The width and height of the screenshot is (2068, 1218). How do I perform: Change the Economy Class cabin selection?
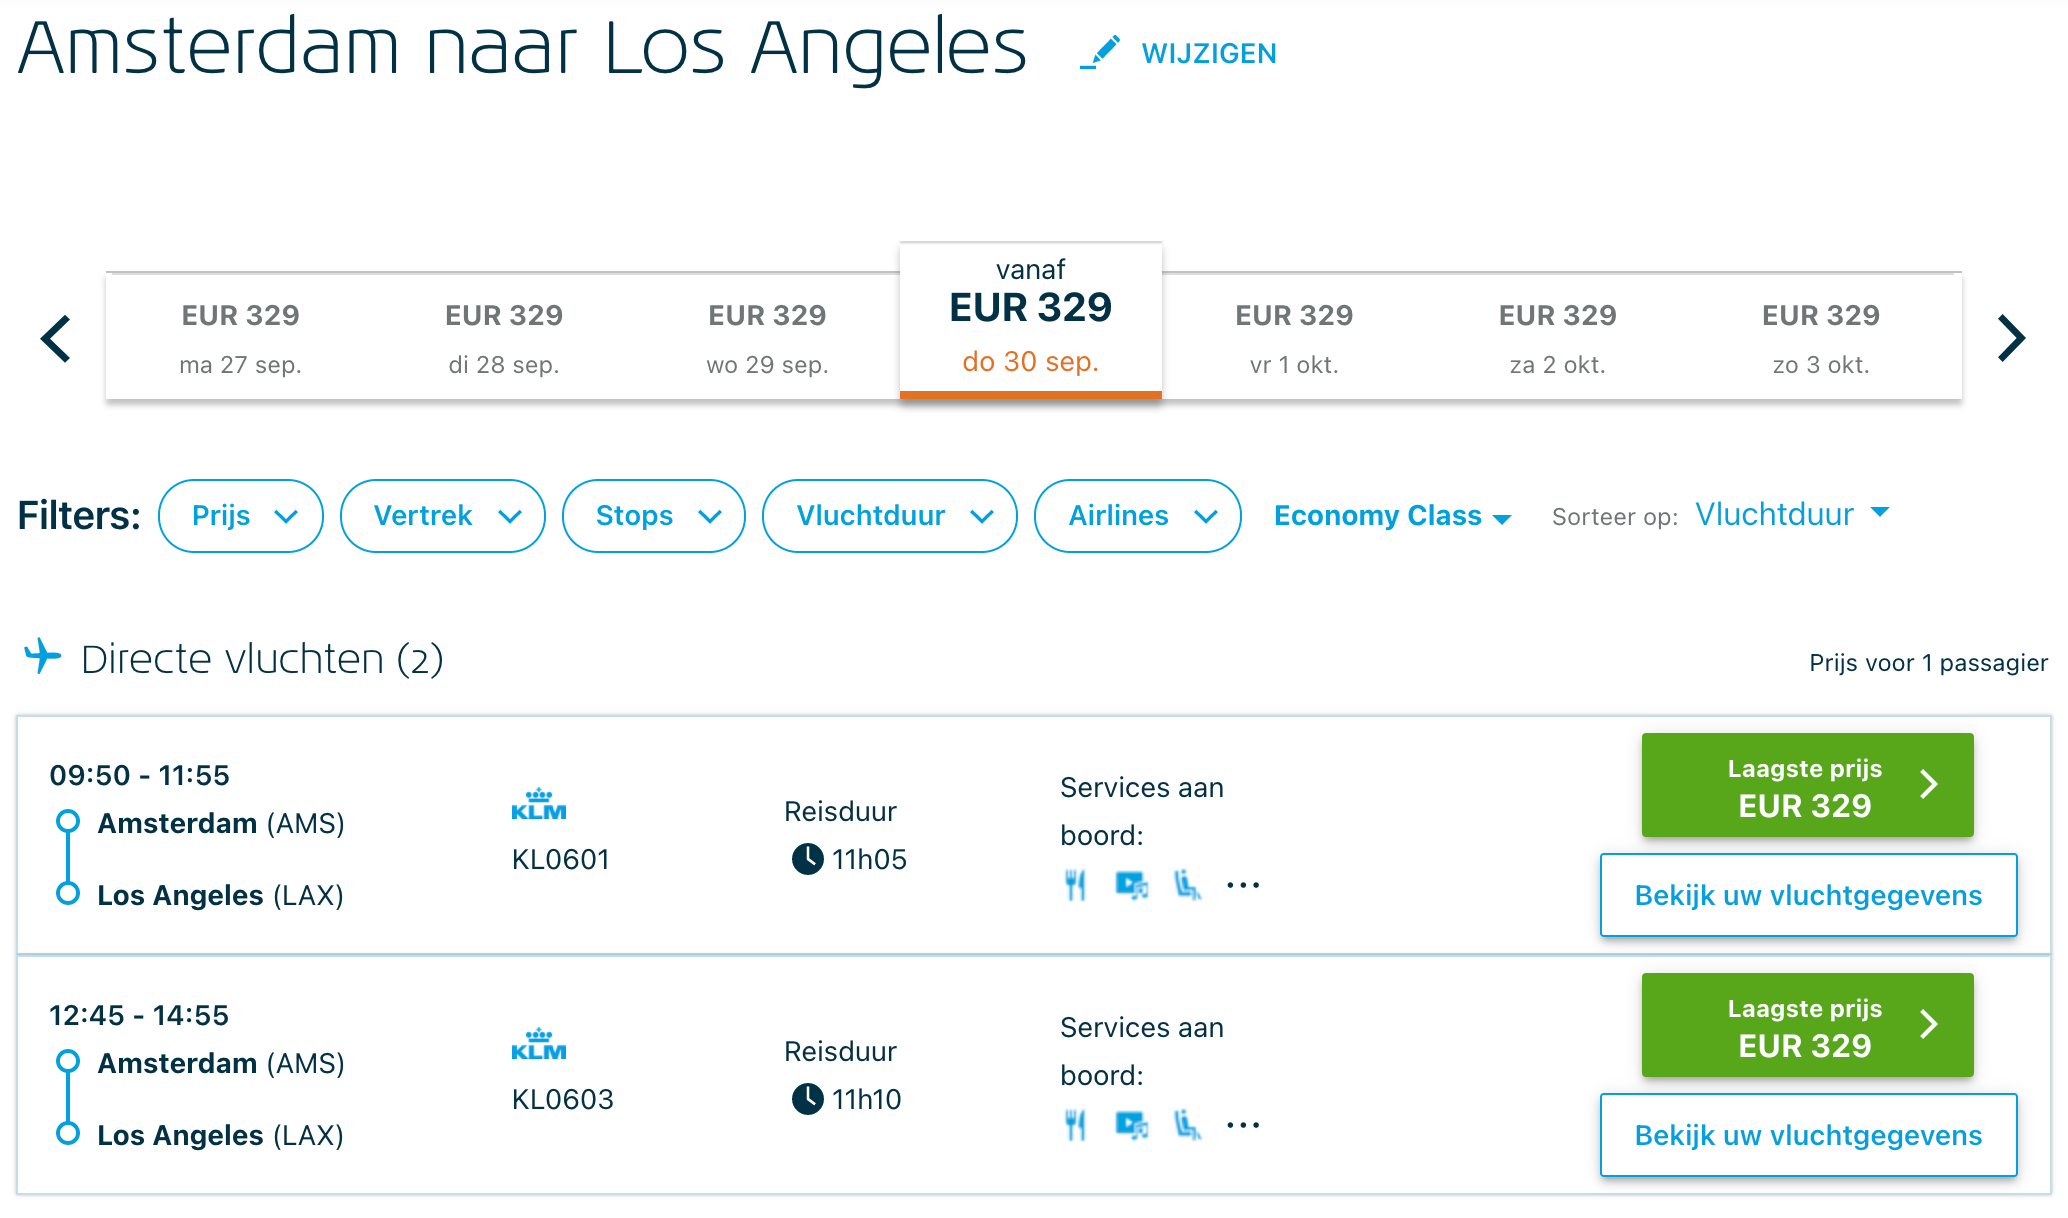click(1391, 516)
